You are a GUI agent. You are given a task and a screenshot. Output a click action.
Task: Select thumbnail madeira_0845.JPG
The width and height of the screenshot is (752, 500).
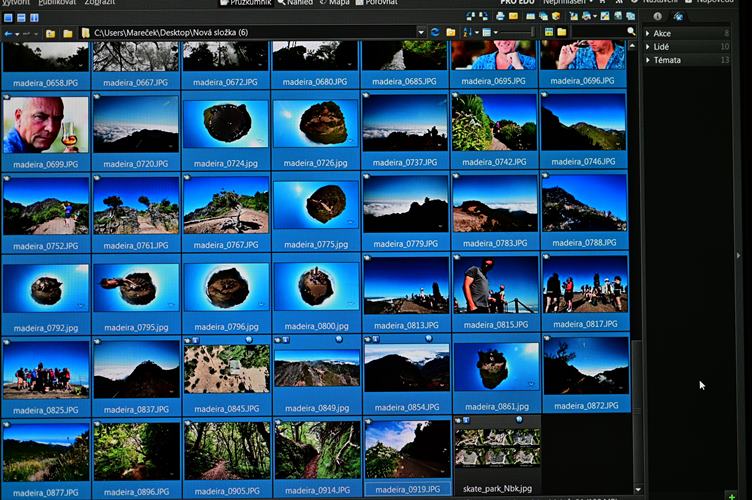pyautogui.click(x=227, y=370)
